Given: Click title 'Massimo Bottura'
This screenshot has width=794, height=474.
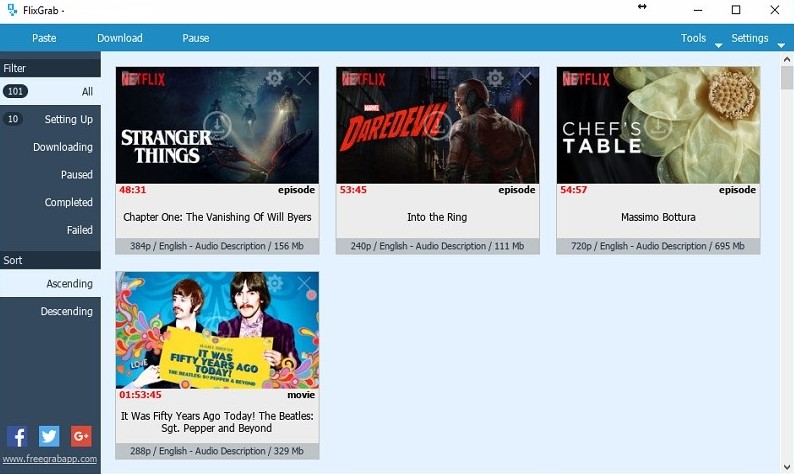Looking at the screenshot, I should 658,217.
